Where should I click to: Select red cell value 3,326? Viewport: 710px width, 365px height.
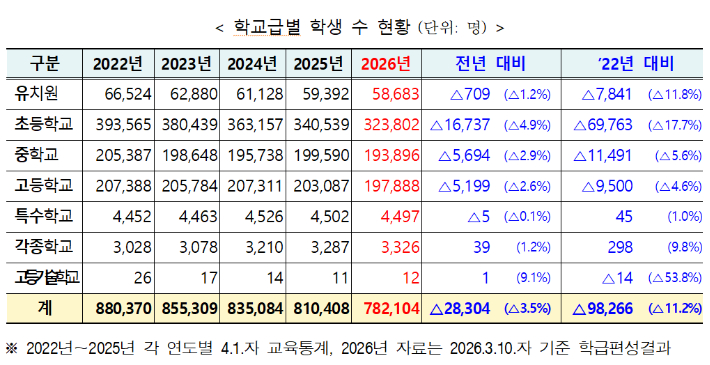[x=400, y=248]
